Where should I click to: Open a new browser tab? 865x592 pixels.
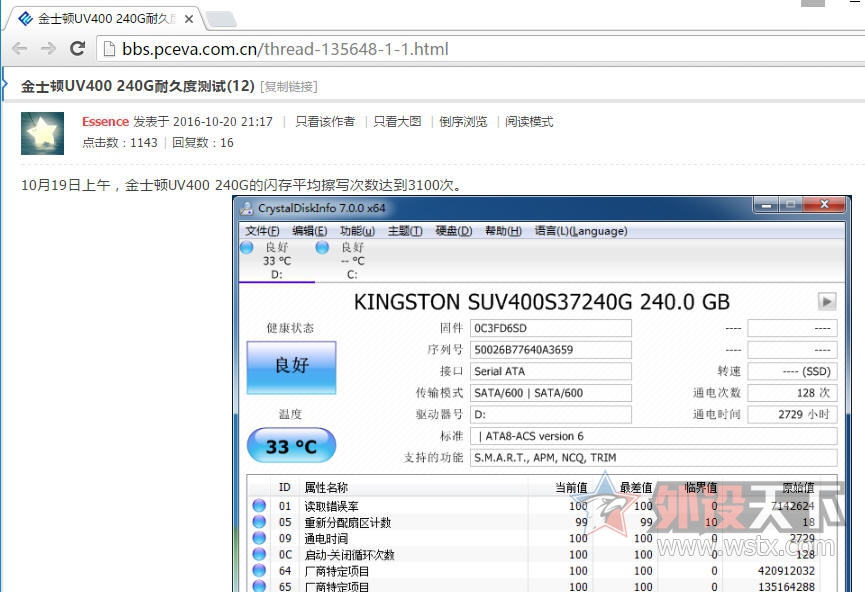pyautogui.click(x=221, y=19)
